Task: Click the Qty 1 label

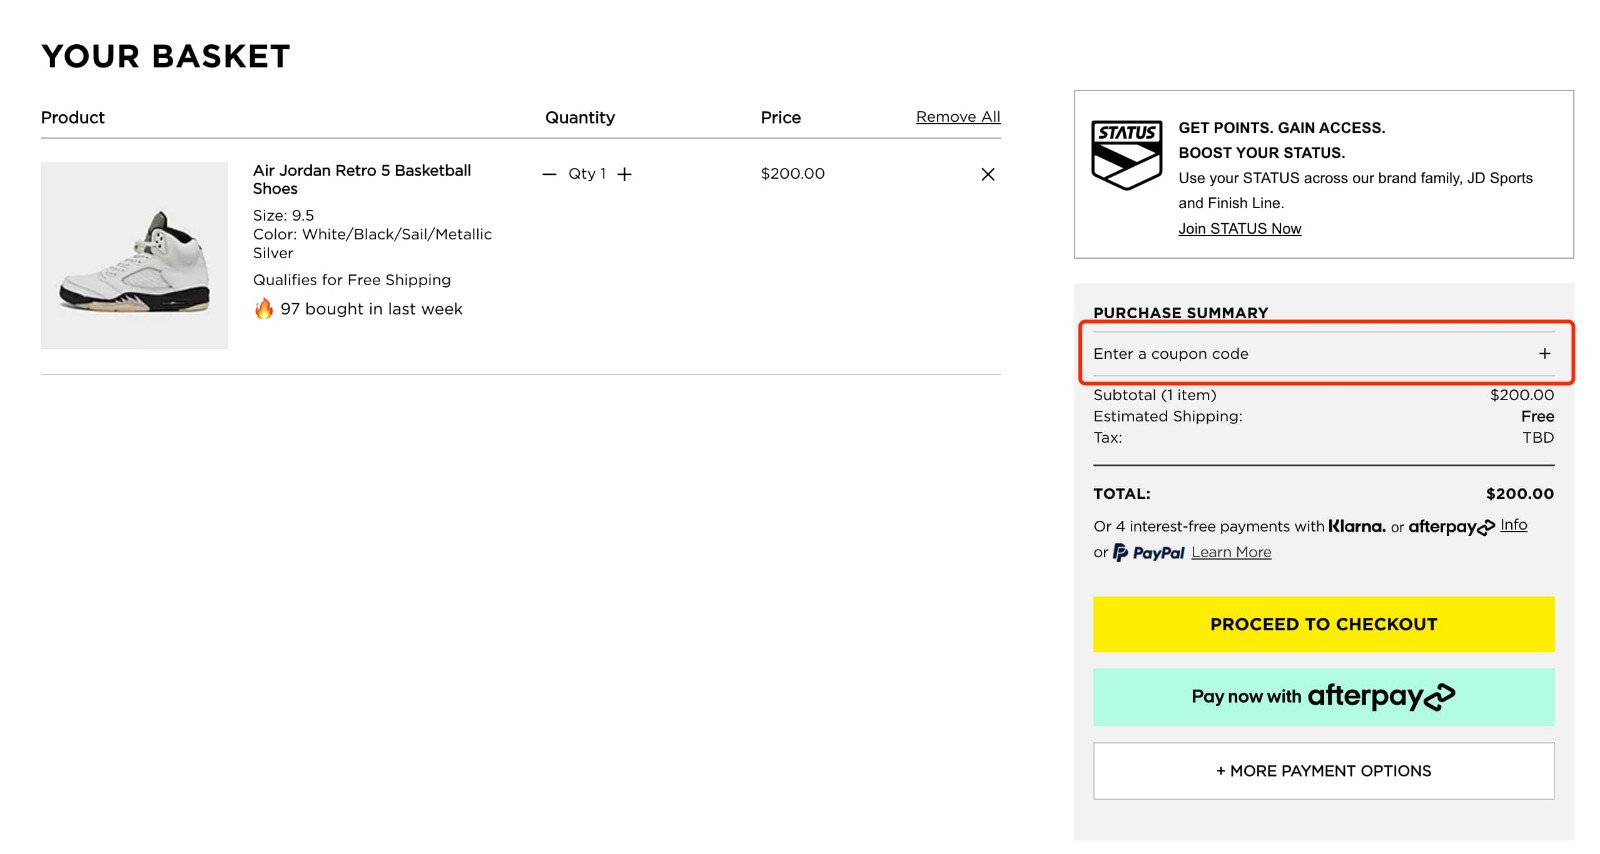Action: (587, 174)
